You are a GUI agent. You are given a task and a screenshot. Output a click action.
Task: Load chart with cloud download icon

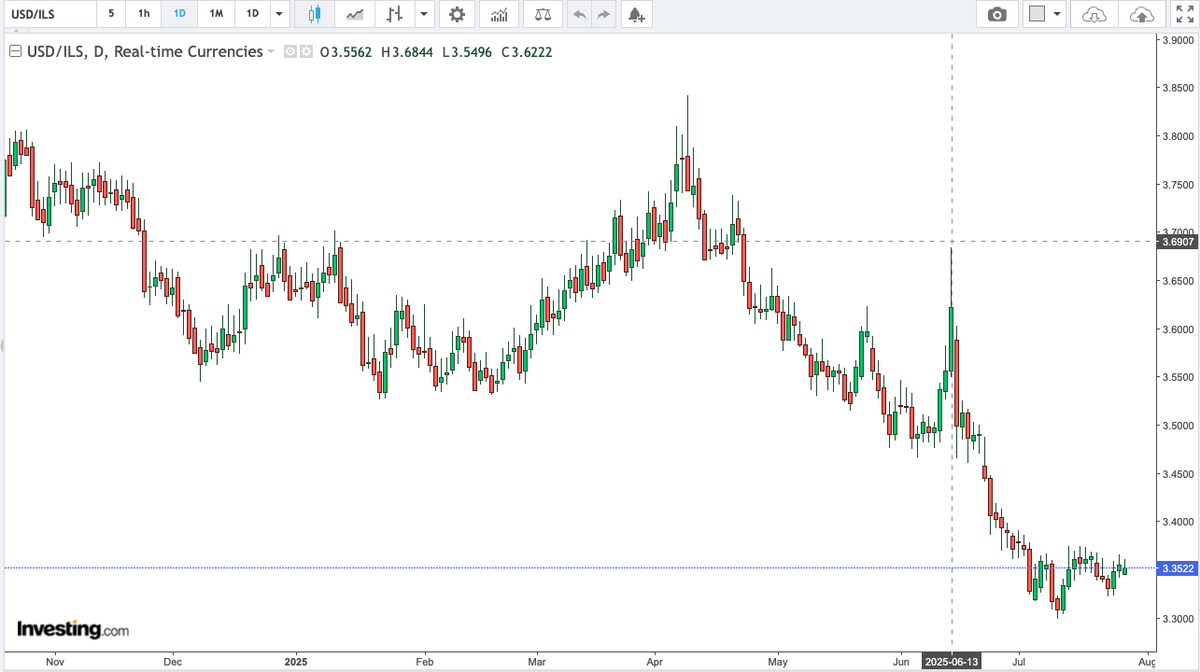pos(1096,14)
